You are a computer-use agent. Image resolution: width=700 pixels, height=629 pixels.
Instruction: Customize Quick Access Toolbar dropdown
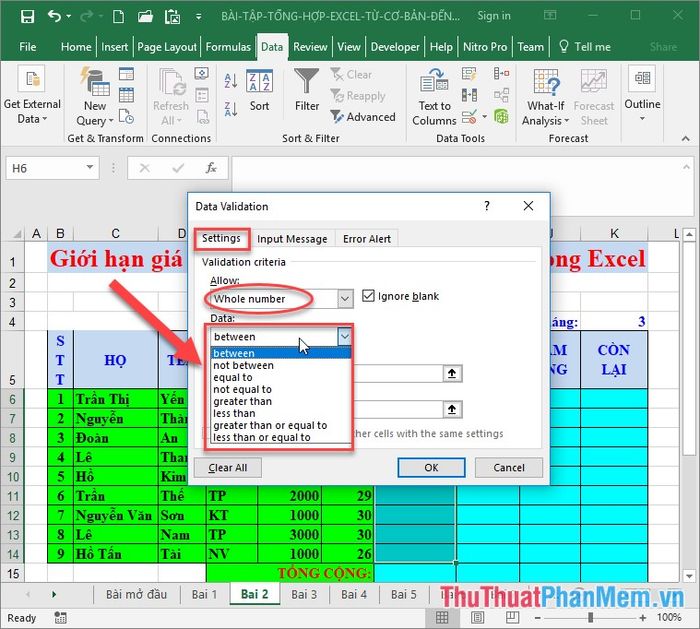[x=198, y=17]
